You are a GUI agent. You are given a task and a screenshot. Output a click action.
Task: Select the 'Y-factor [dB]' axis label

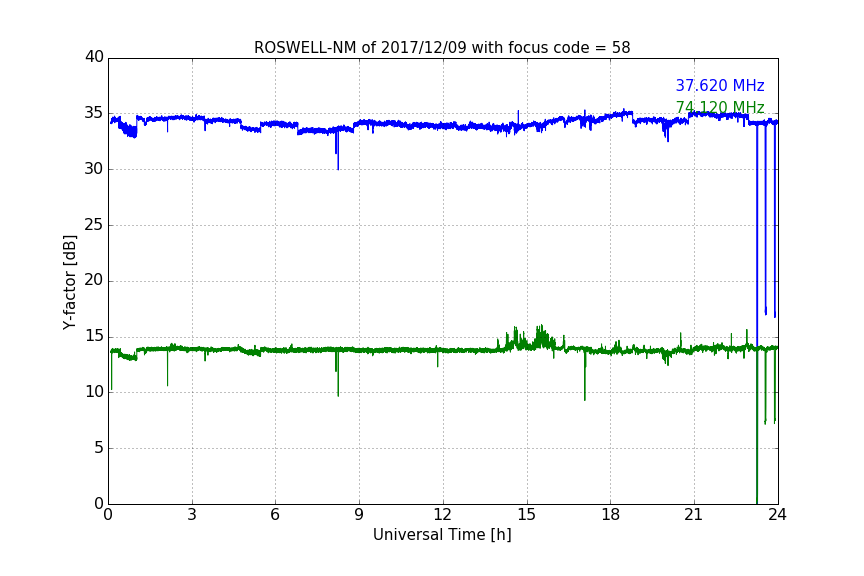coord(69,282)
